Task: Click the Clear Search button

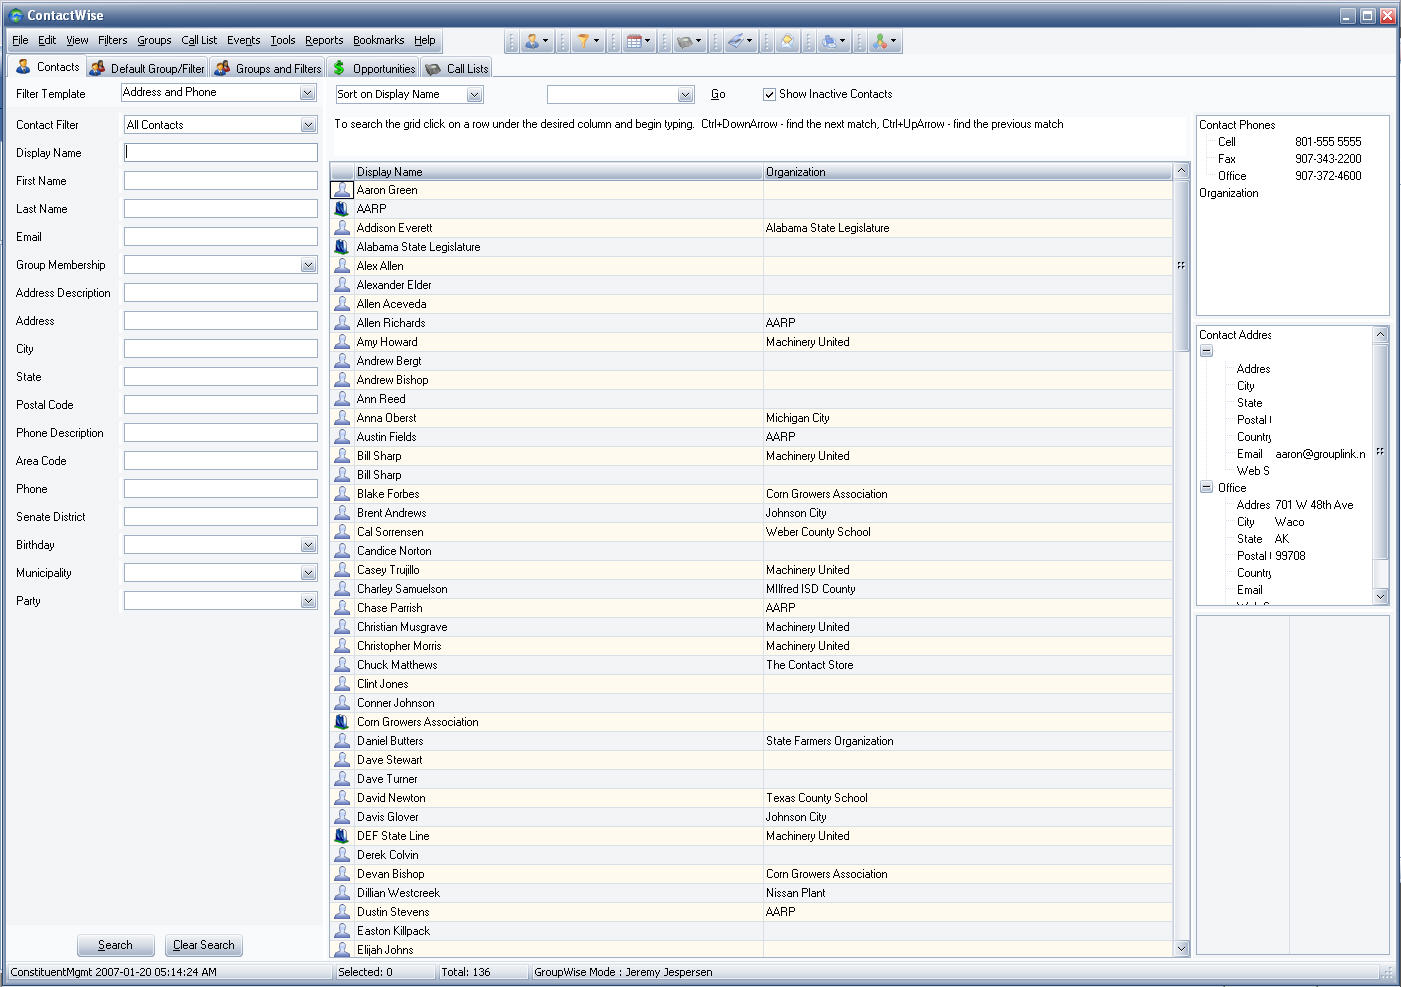Action: pyautogui.click(x=204, y=945)
